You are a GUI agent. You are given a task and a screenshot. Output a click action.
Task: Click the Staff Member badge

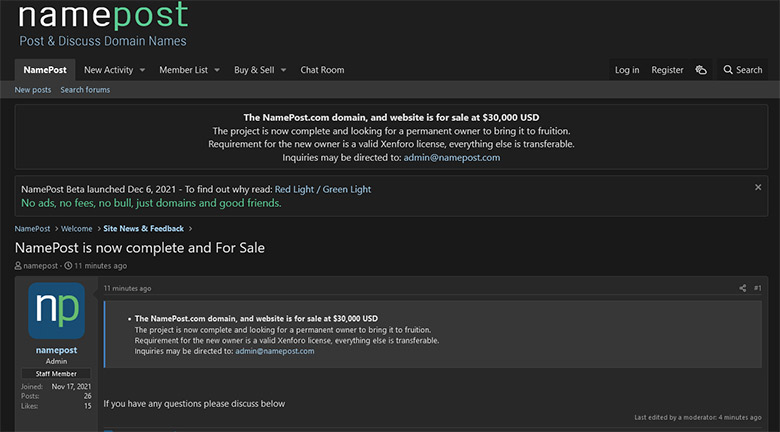pyautogui.click(x=56, y=374)
